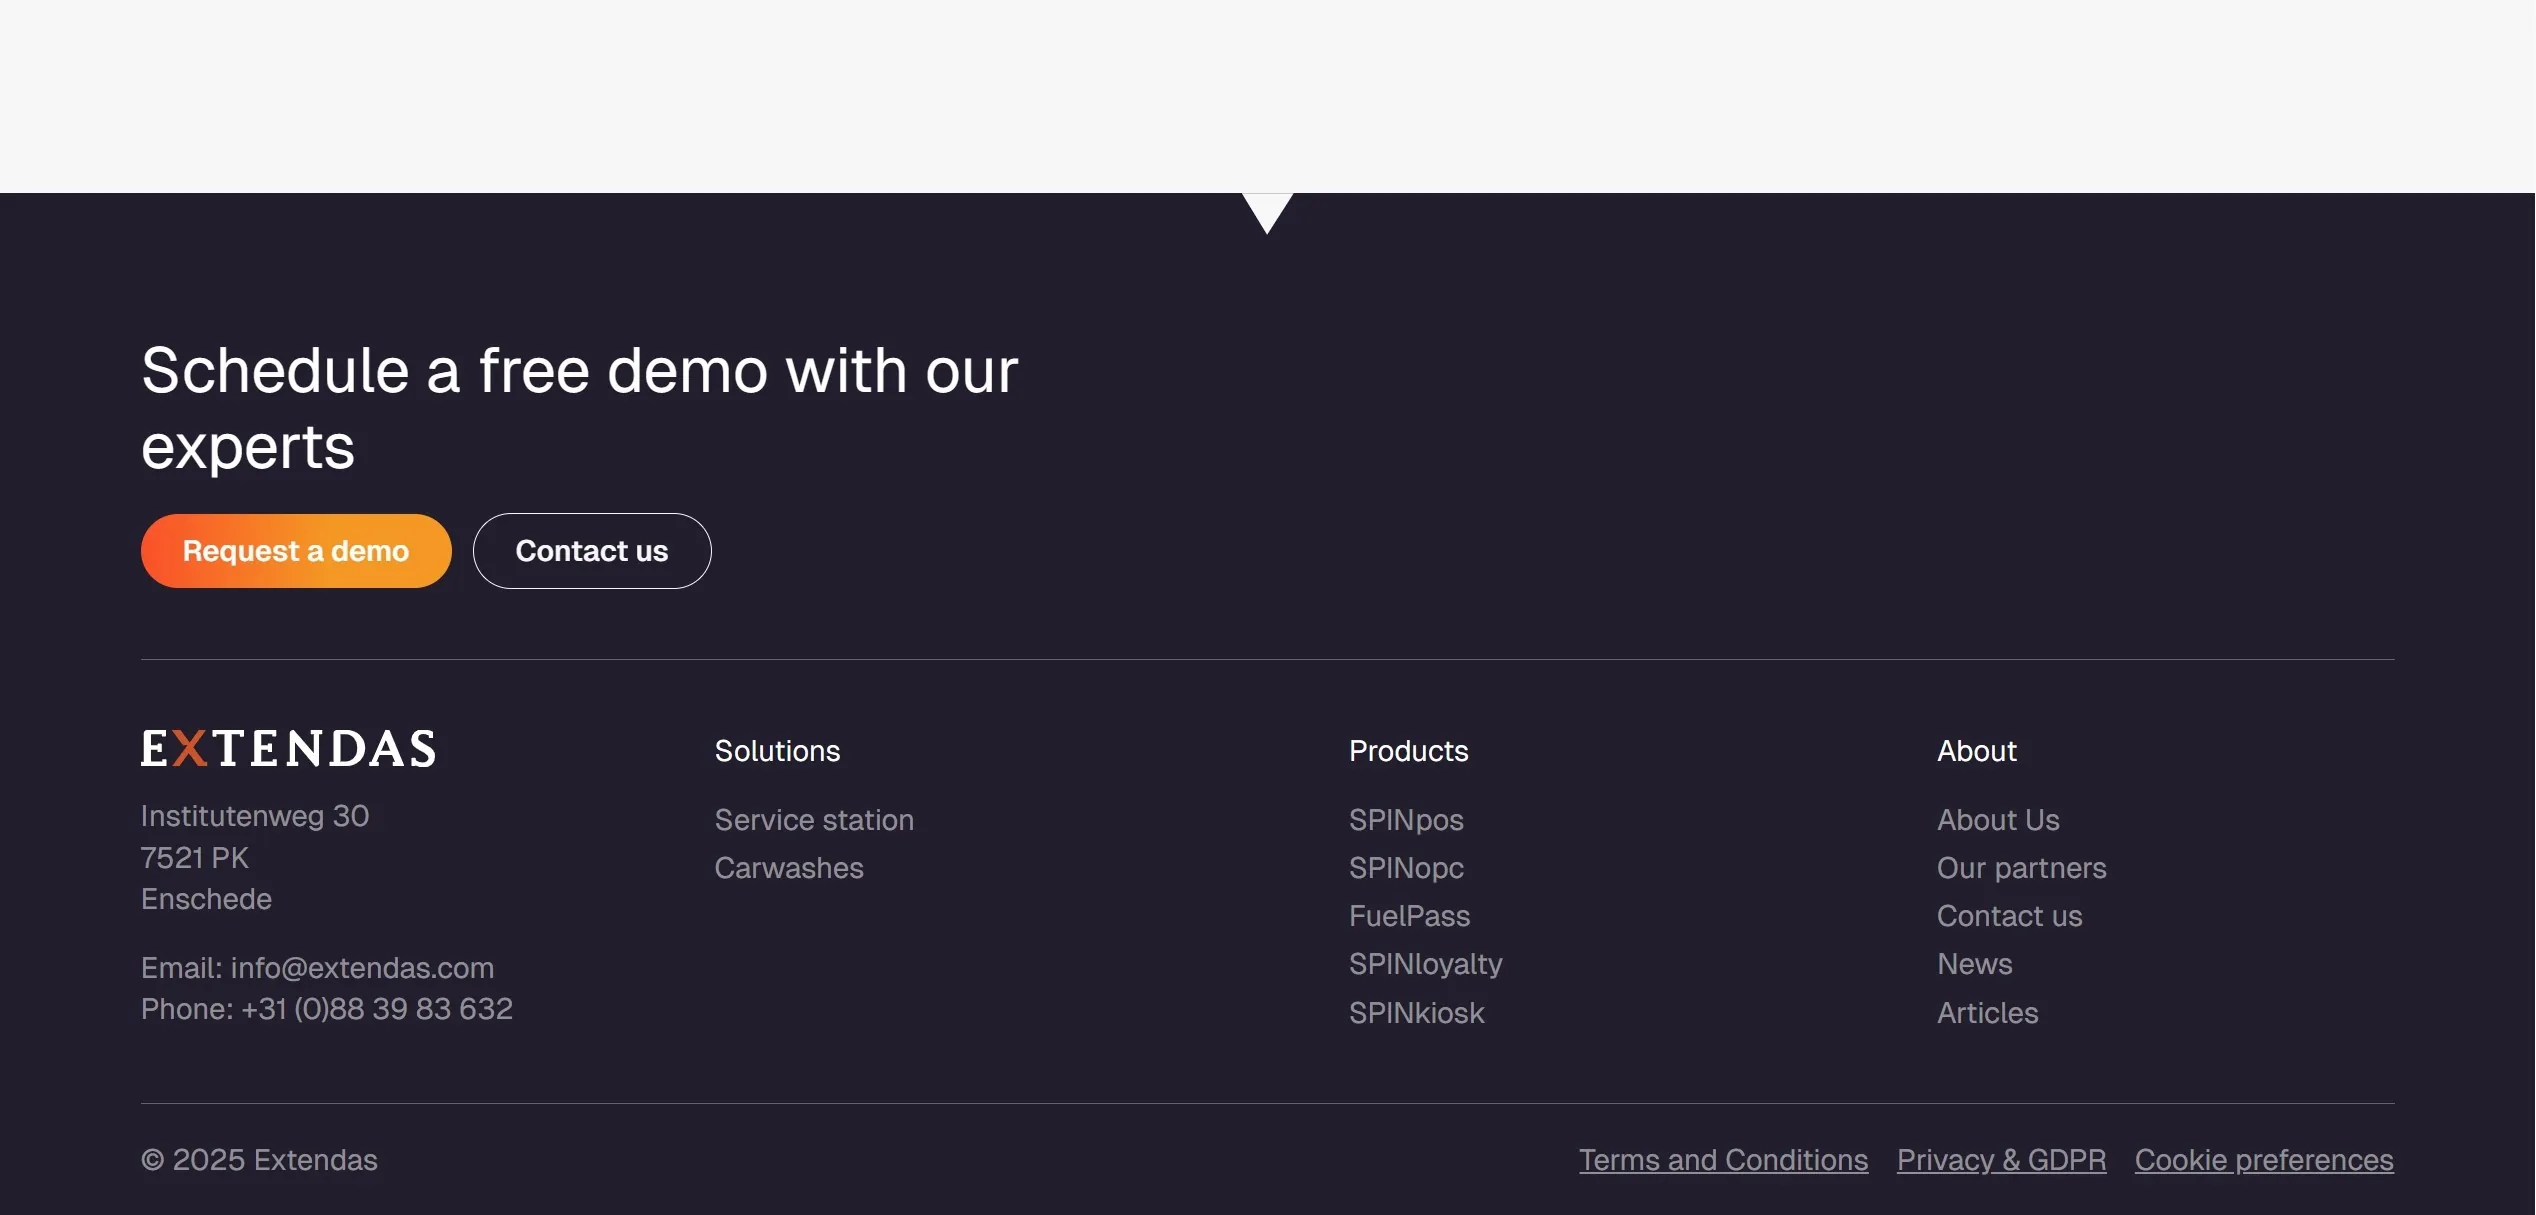Viewport: 2536px width, 1215px height.
Task: Go to the Carwashes solution page
Action: 789,868
